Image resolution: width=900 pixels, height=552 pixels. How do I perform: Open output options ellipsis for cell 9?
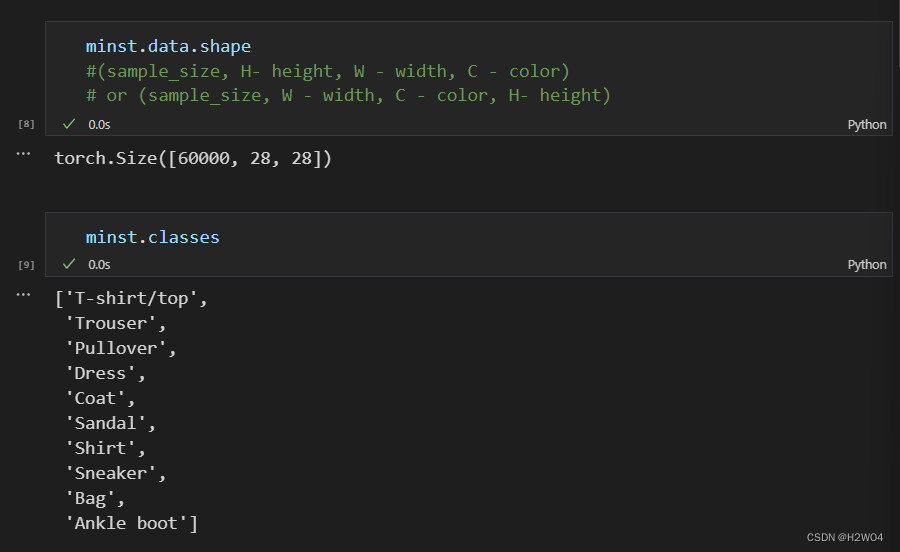23,295
